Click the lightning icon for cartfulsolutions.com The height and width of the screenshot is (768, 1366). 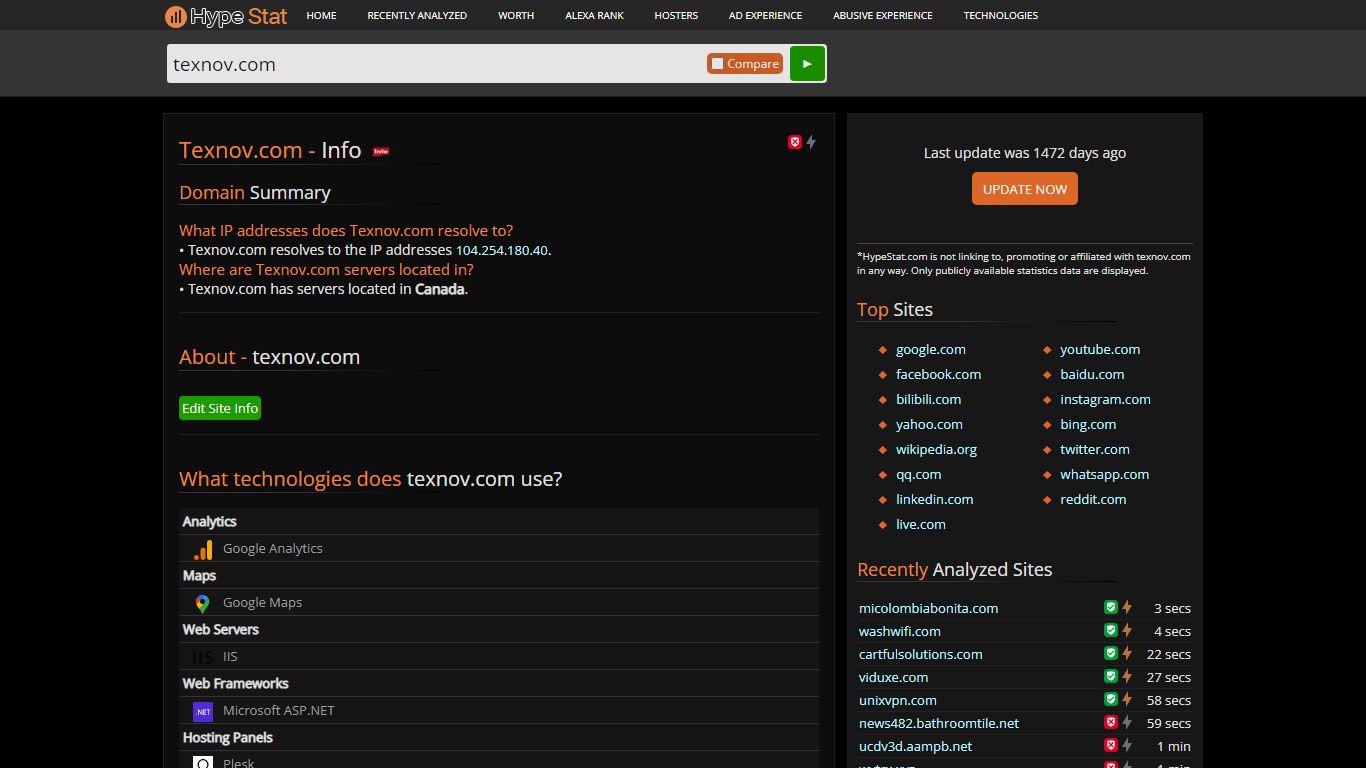click(x=1127, y=653)
